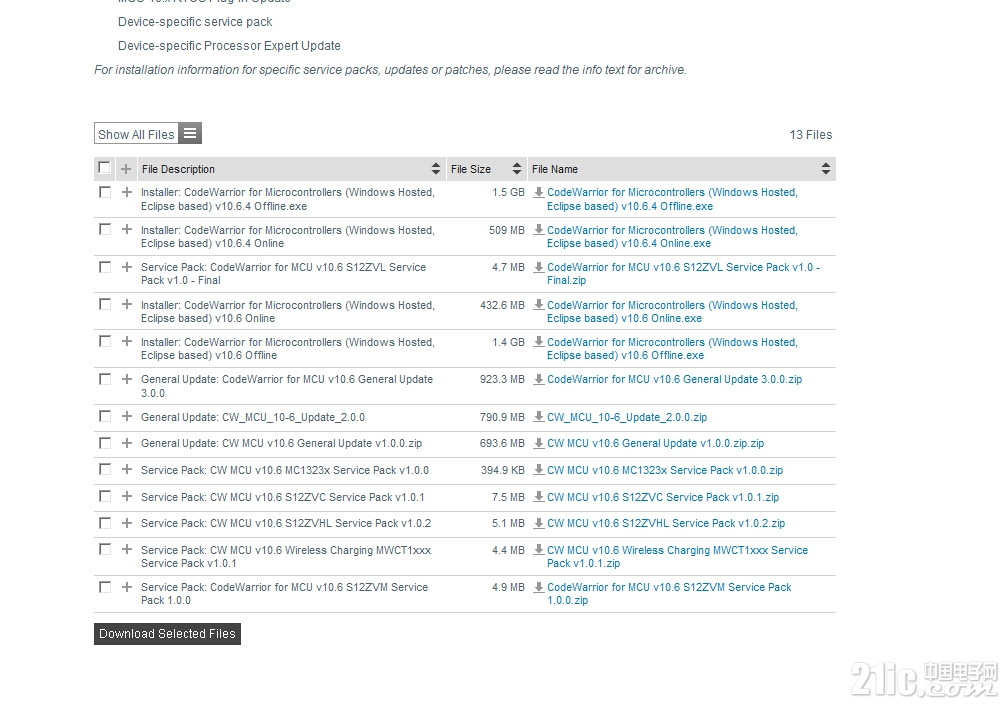Expand General Update 3.0.0 row details
This screenshot has width=1005, height=705.
coord(127,379)
